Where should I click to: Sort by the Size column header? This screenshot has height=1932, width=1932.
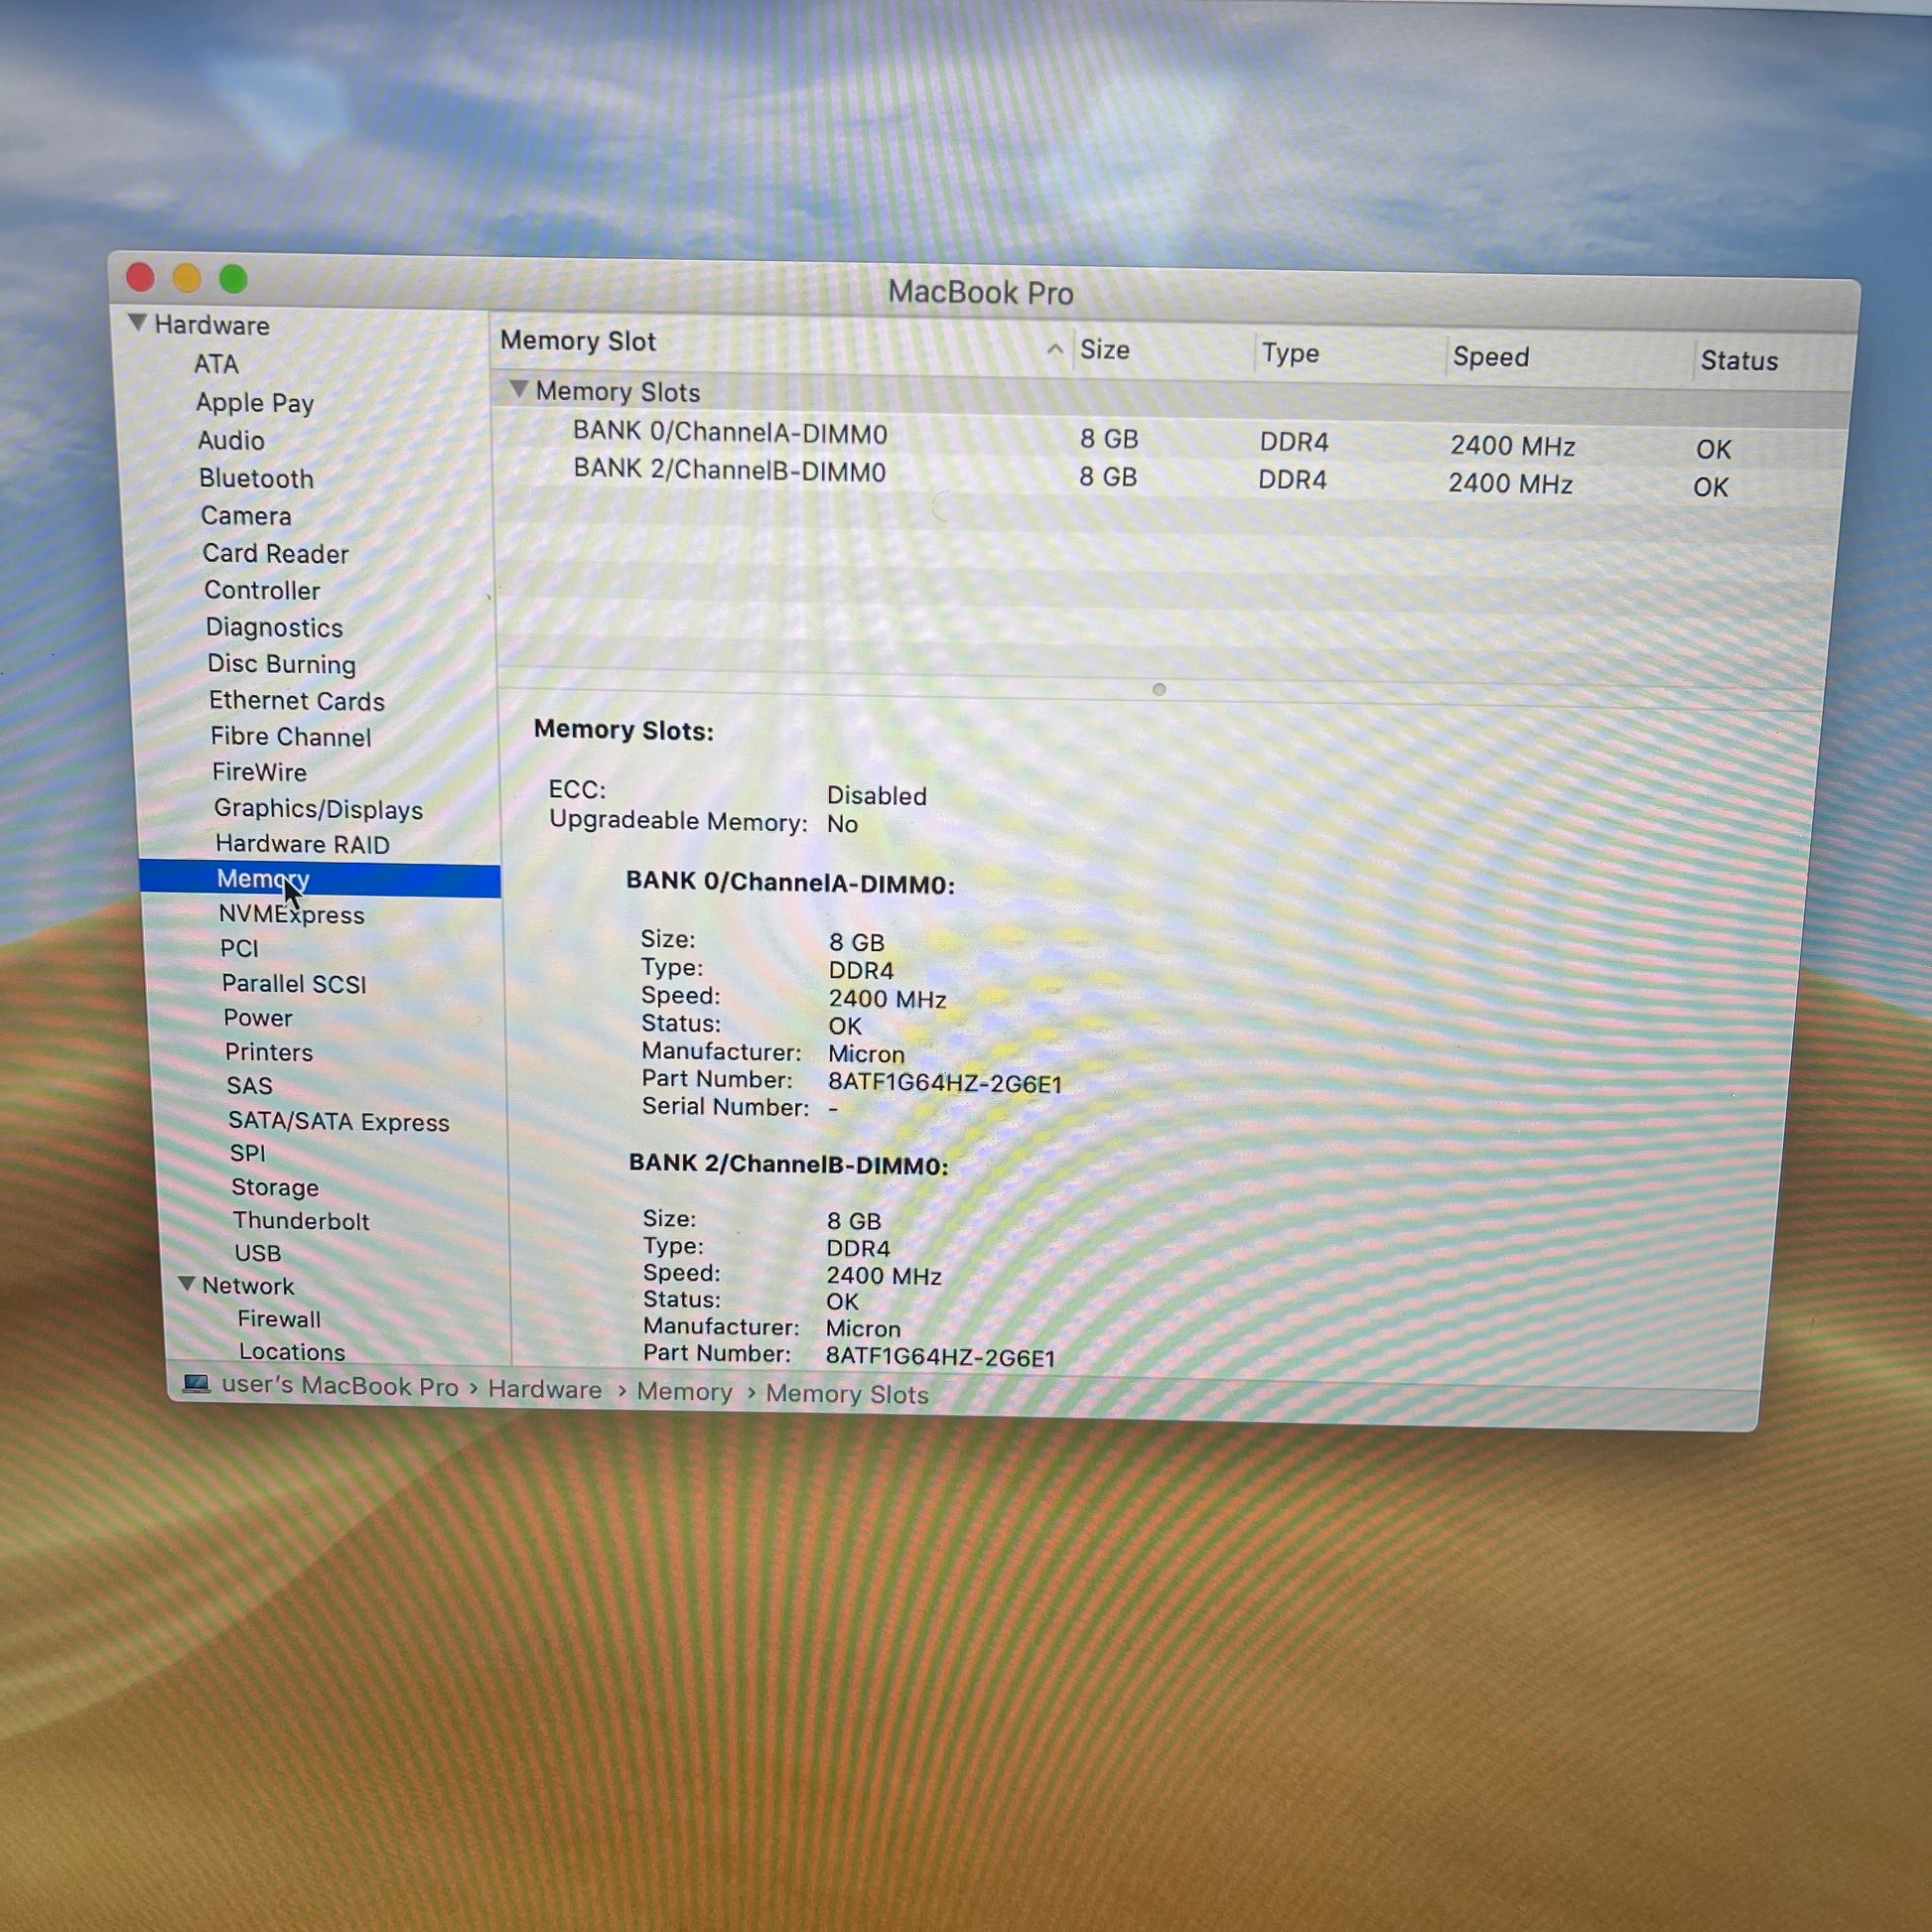[x=1104, y=349]
